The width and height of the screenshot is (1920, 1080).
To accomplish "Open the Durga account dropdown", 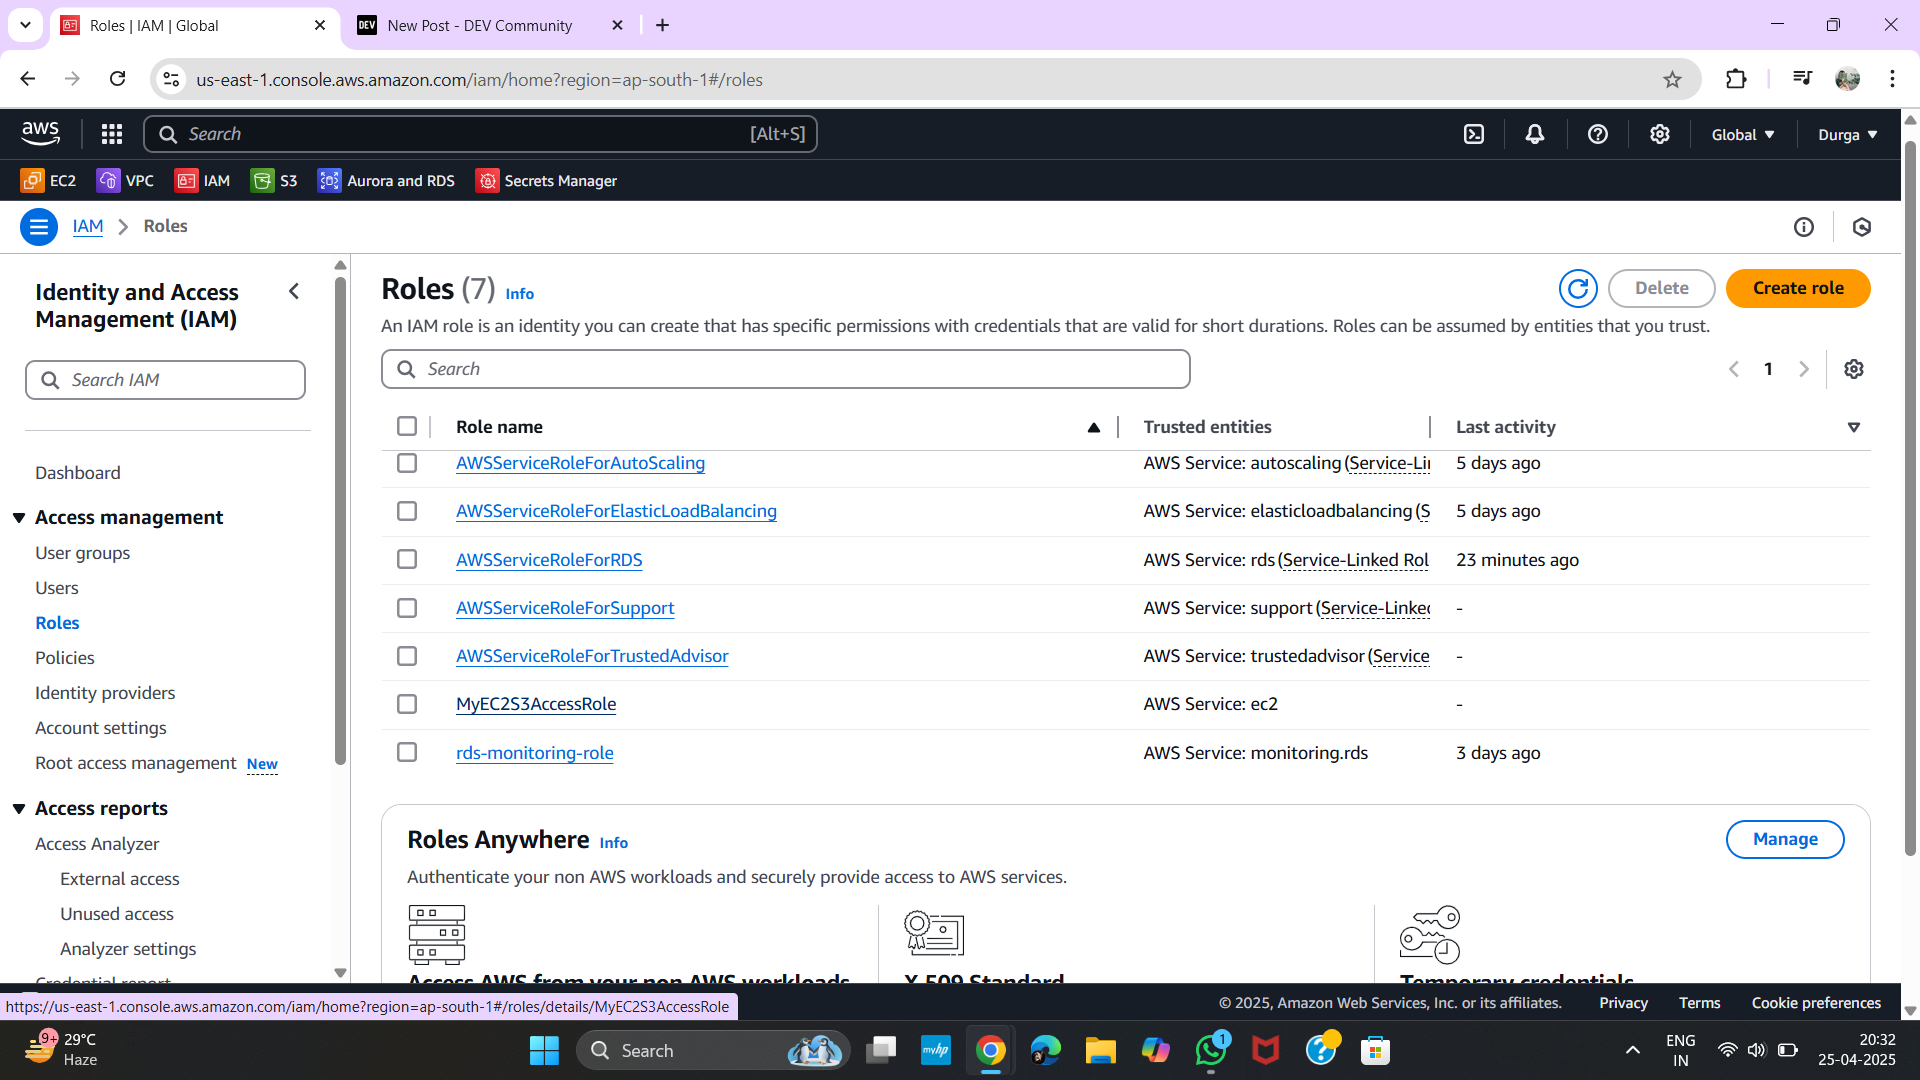I will click(1847, 134).
